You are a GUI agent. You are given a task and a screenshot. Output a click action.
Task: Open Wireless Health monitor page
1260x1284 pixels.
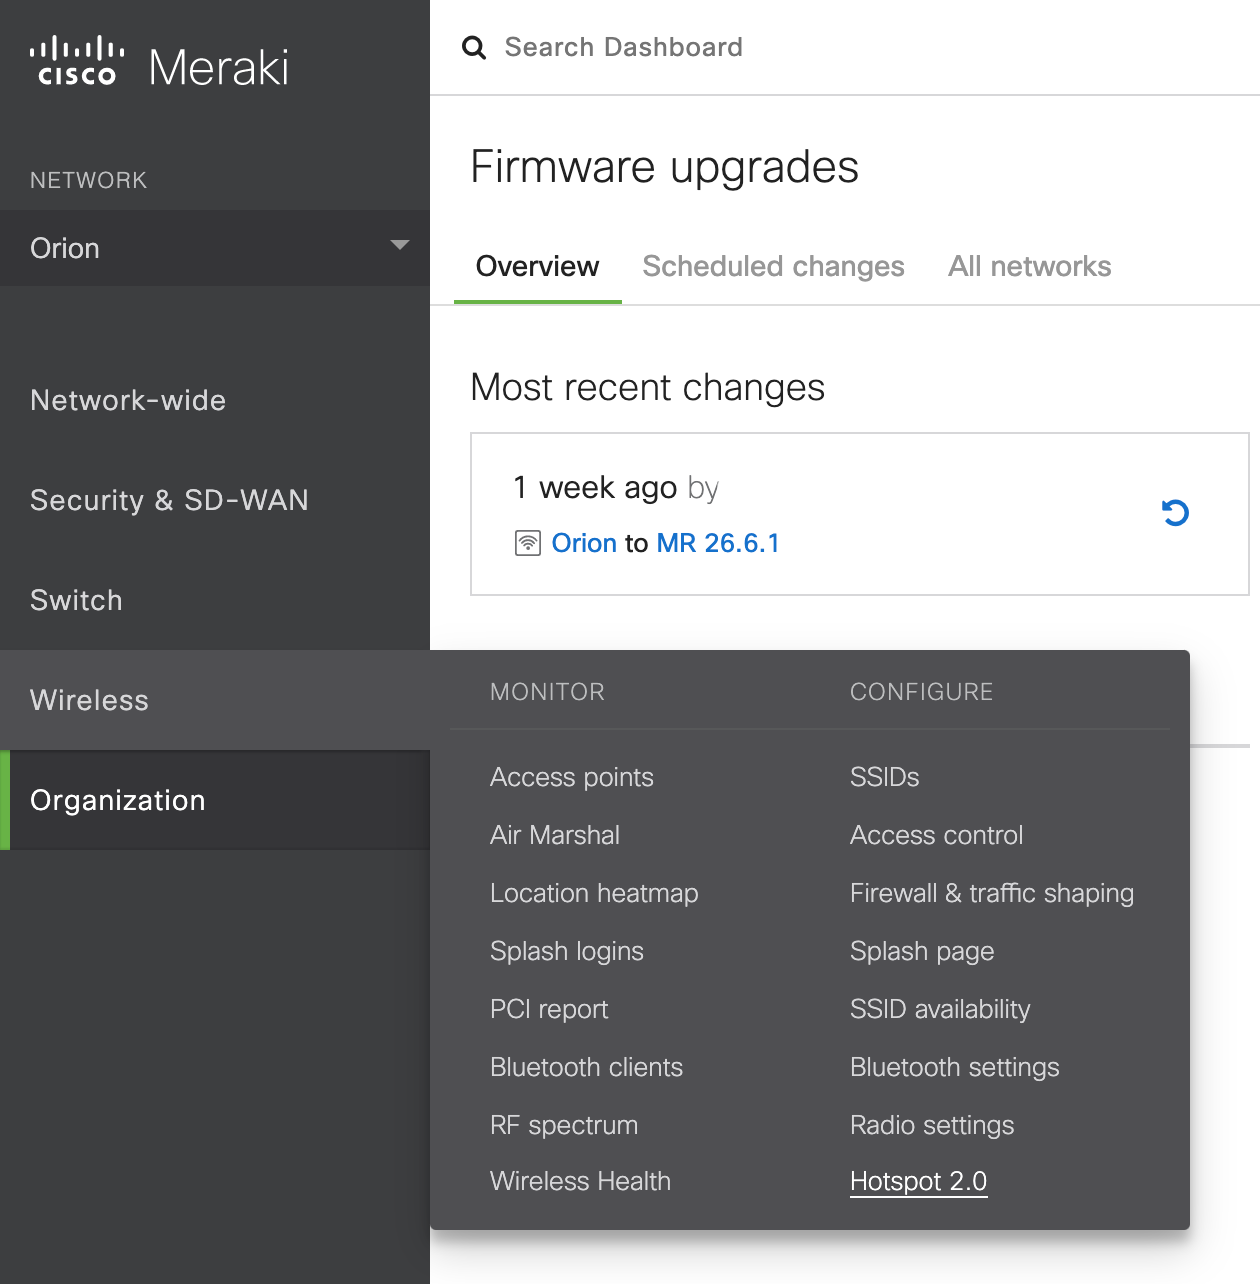580,1181
